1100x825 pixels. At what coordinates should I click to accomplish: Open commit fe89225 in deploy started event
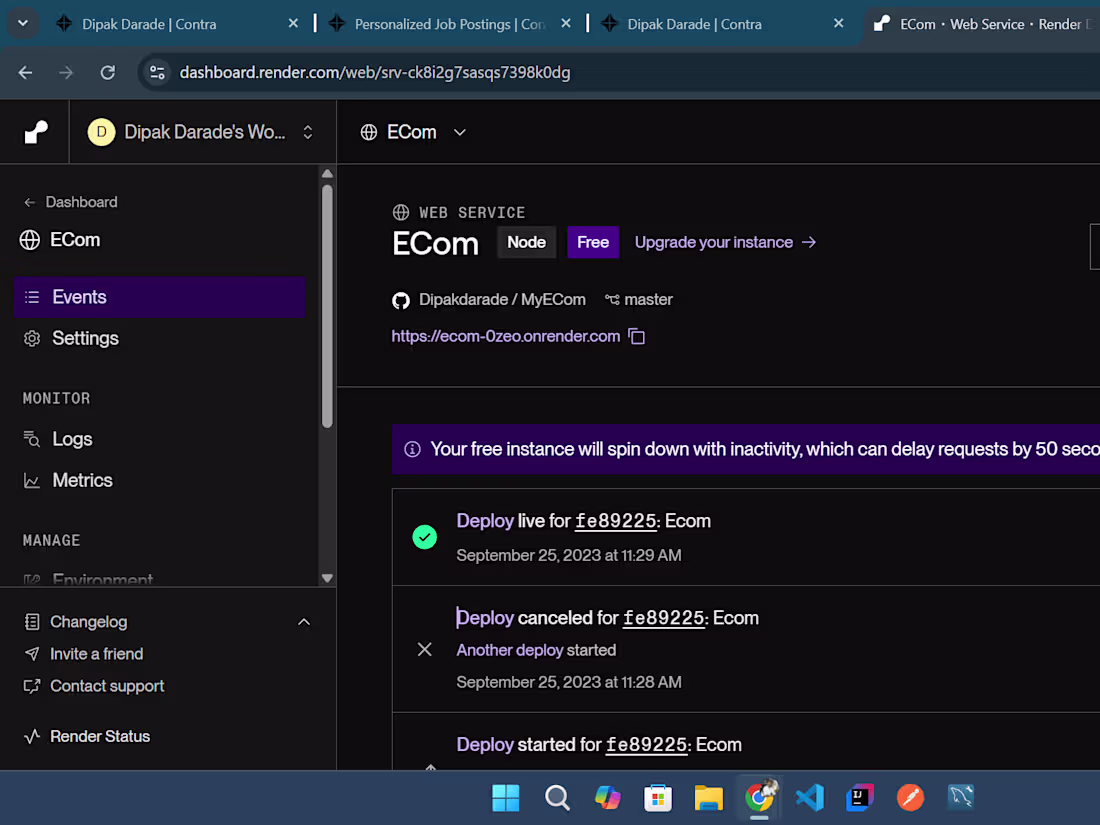point(646,745)
